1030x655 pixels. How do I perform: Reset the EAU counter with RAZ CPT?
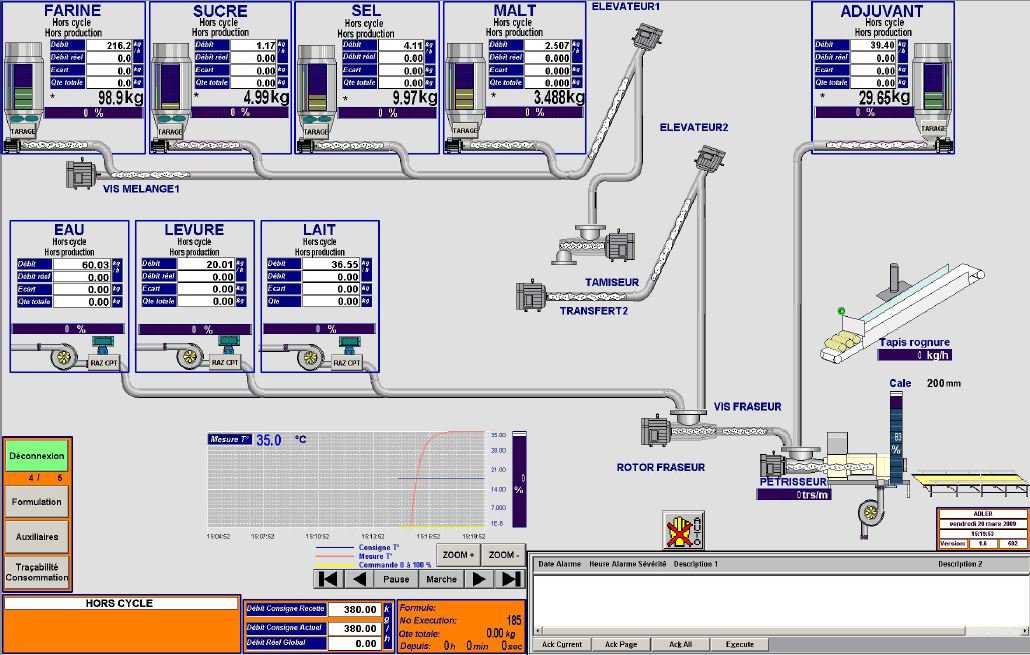pos(103,363)
